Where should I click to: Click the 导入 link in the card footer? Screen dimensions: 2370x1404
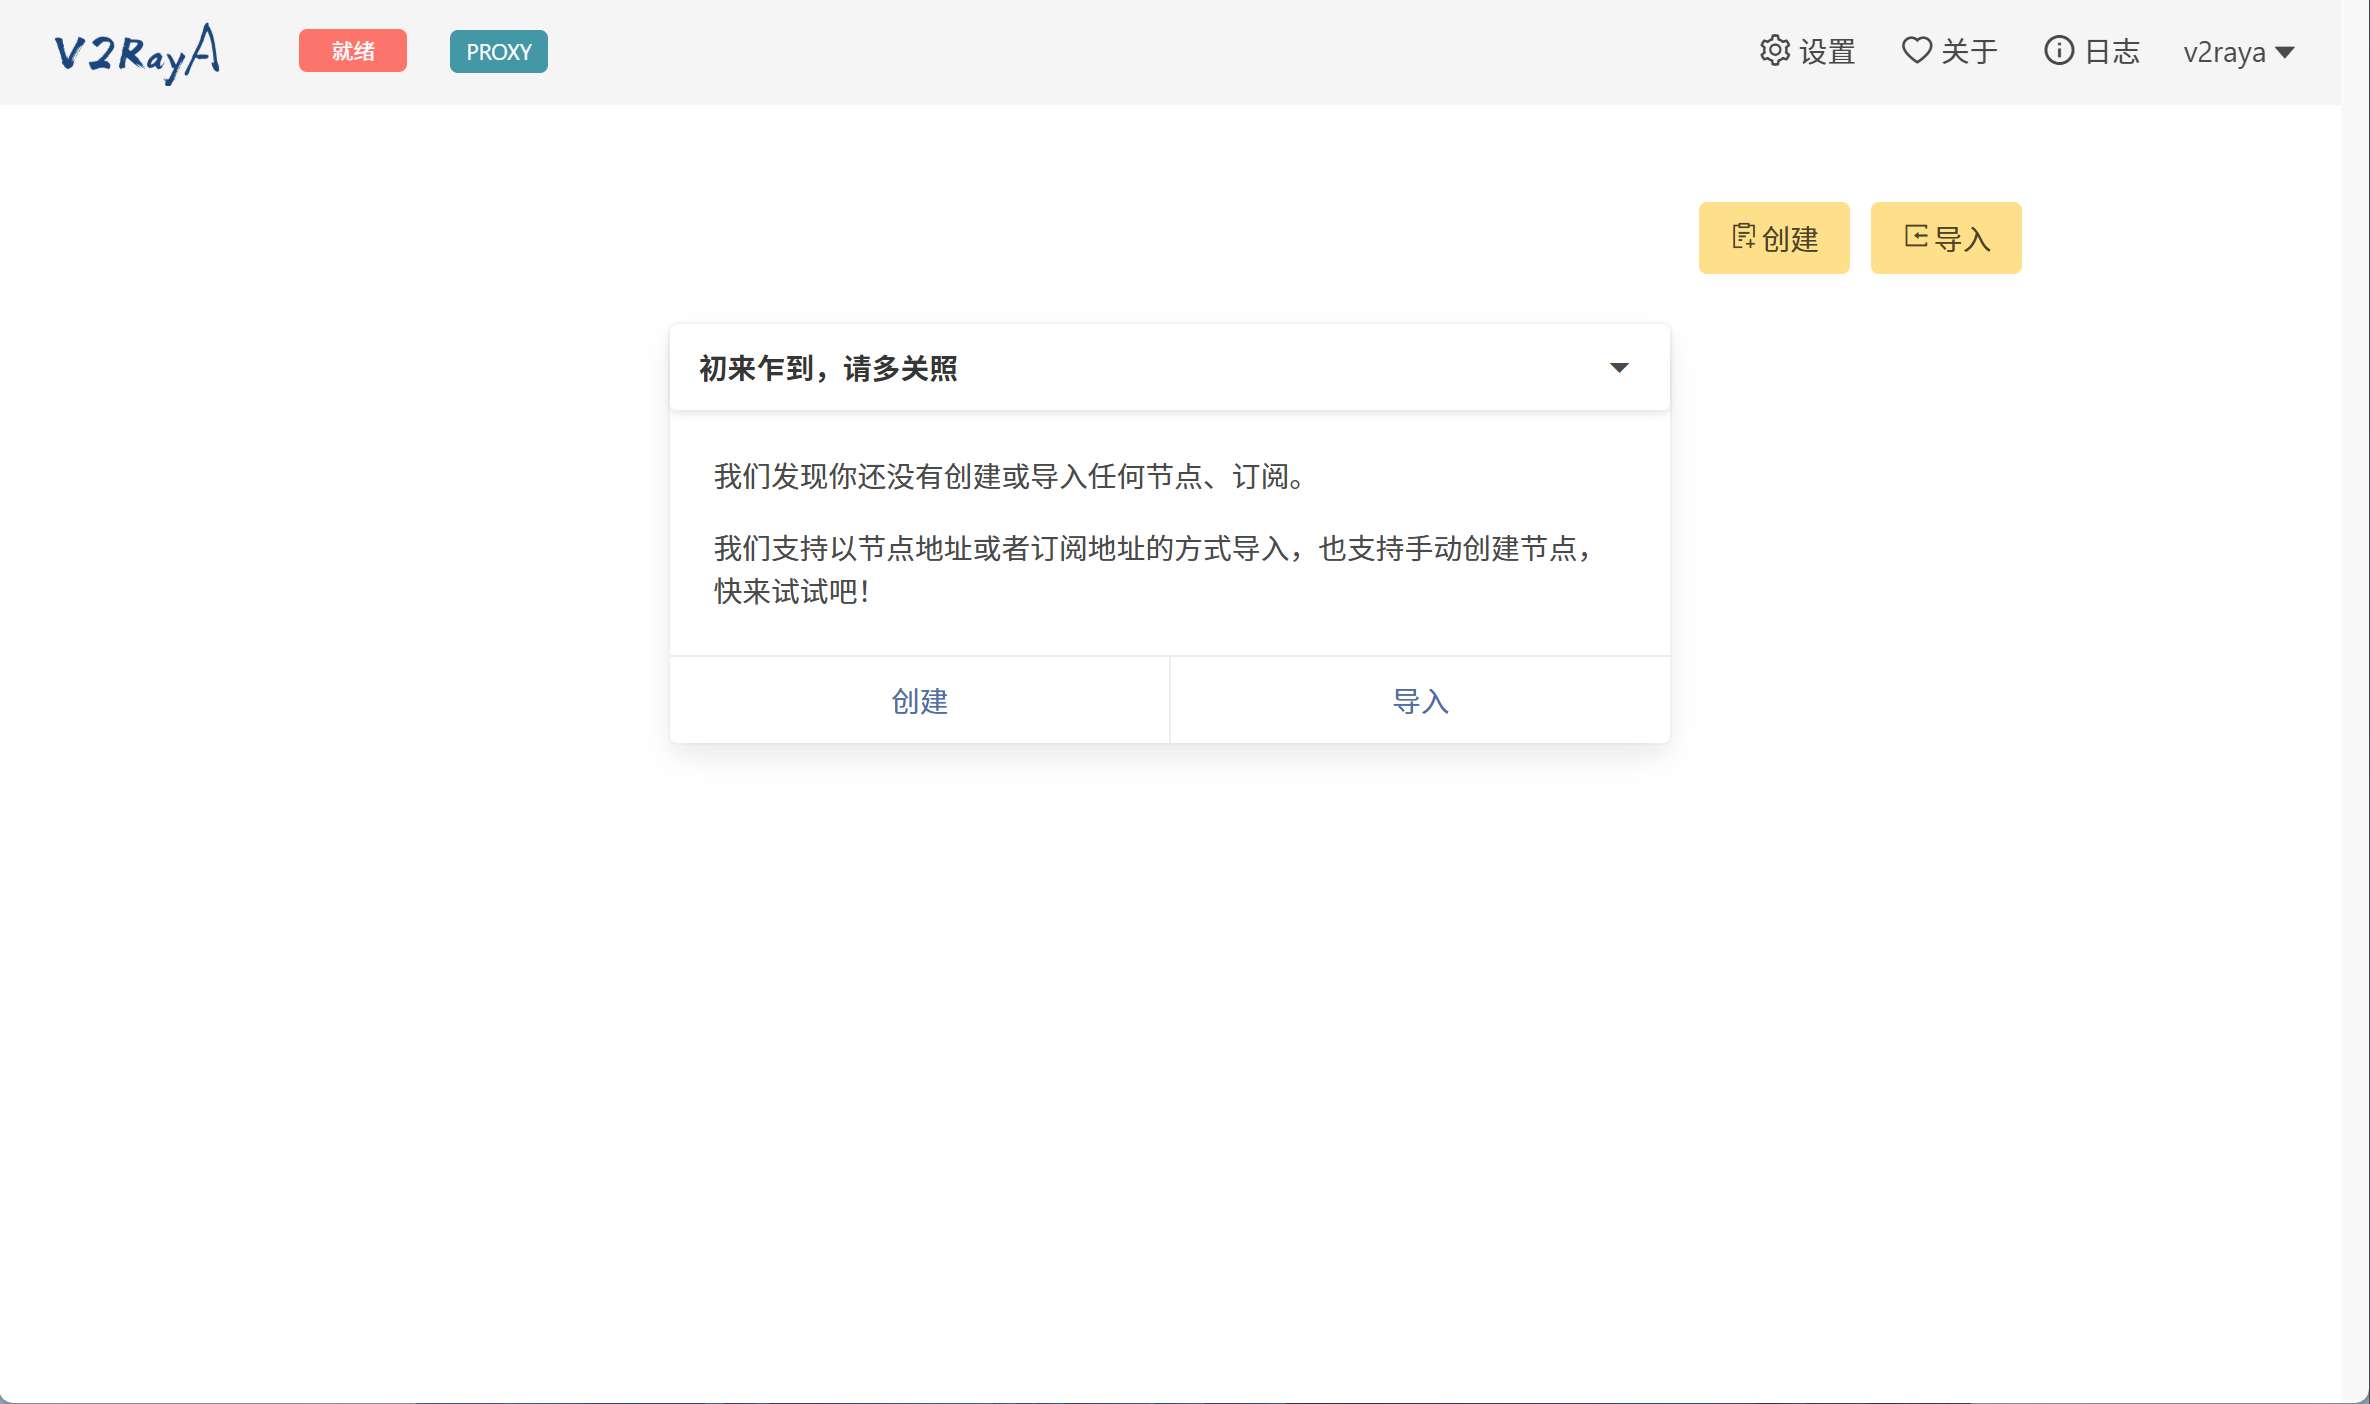point(1420,701)
